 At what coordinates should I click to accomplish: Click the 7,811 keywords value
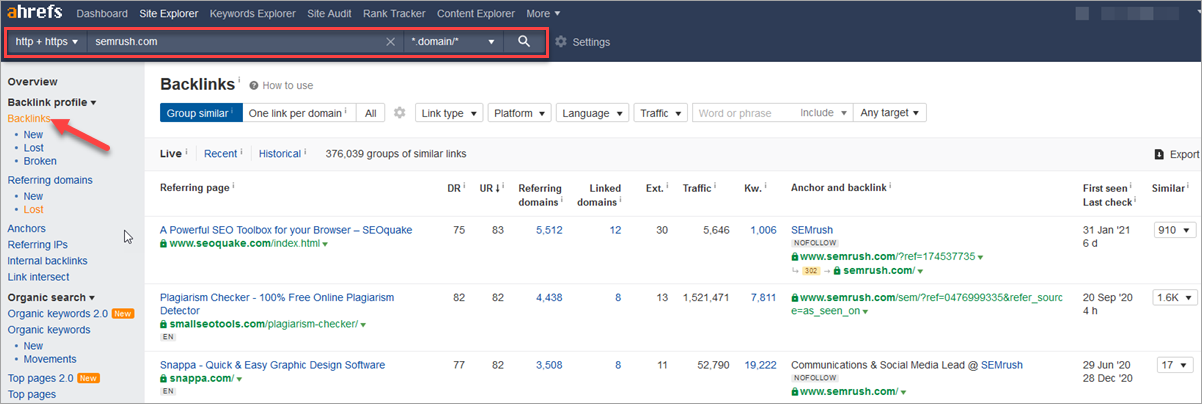tap(763, 298)
